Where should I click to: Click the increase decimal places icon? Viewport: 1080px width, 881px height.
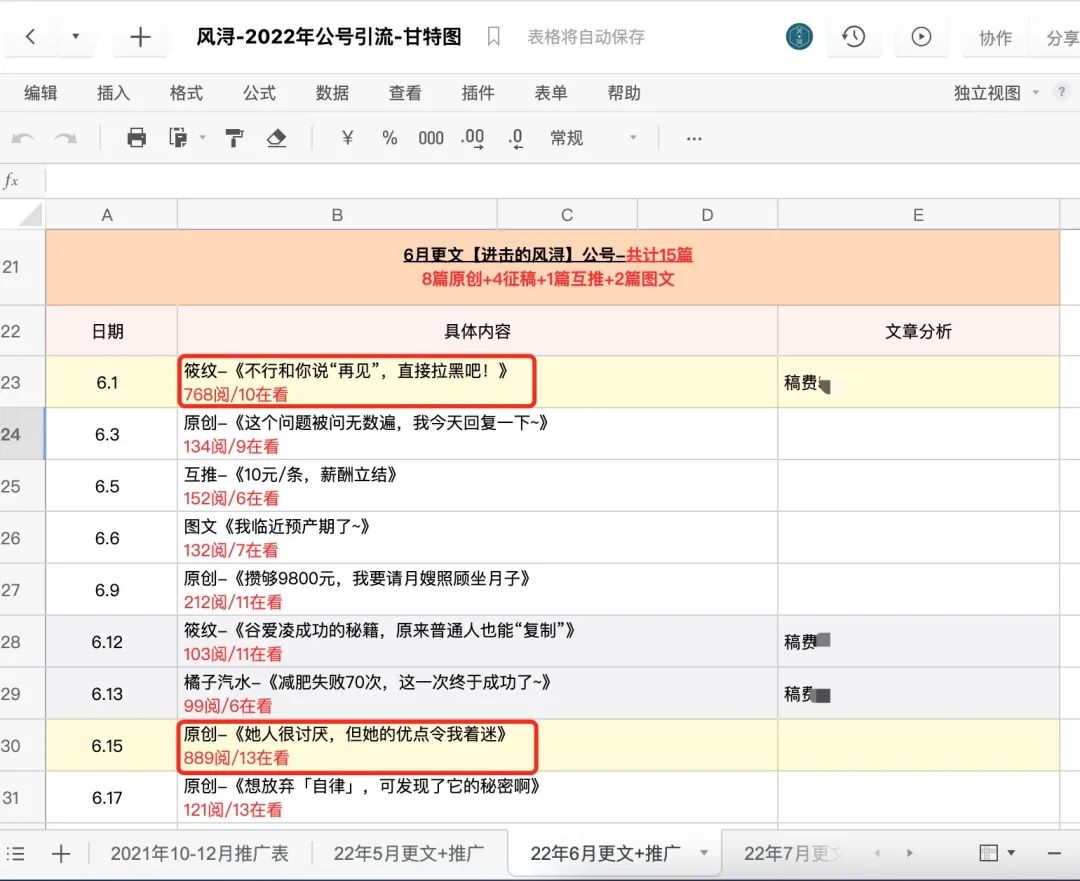[x=471, y=138]
